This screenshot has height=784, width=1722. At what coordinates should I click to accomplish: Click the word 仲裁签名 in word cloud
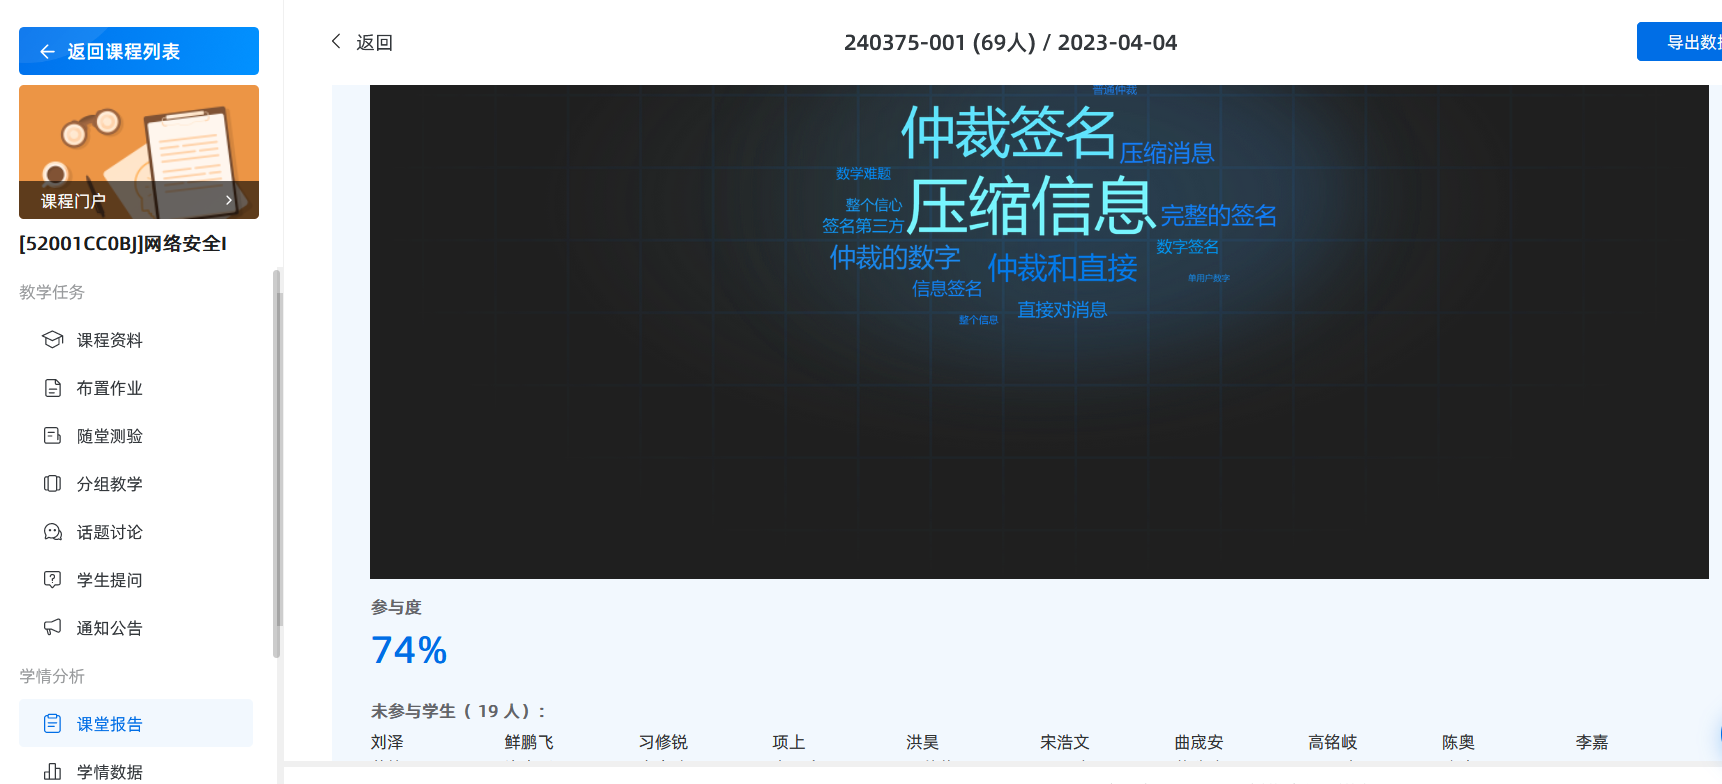pos(1008,132)
